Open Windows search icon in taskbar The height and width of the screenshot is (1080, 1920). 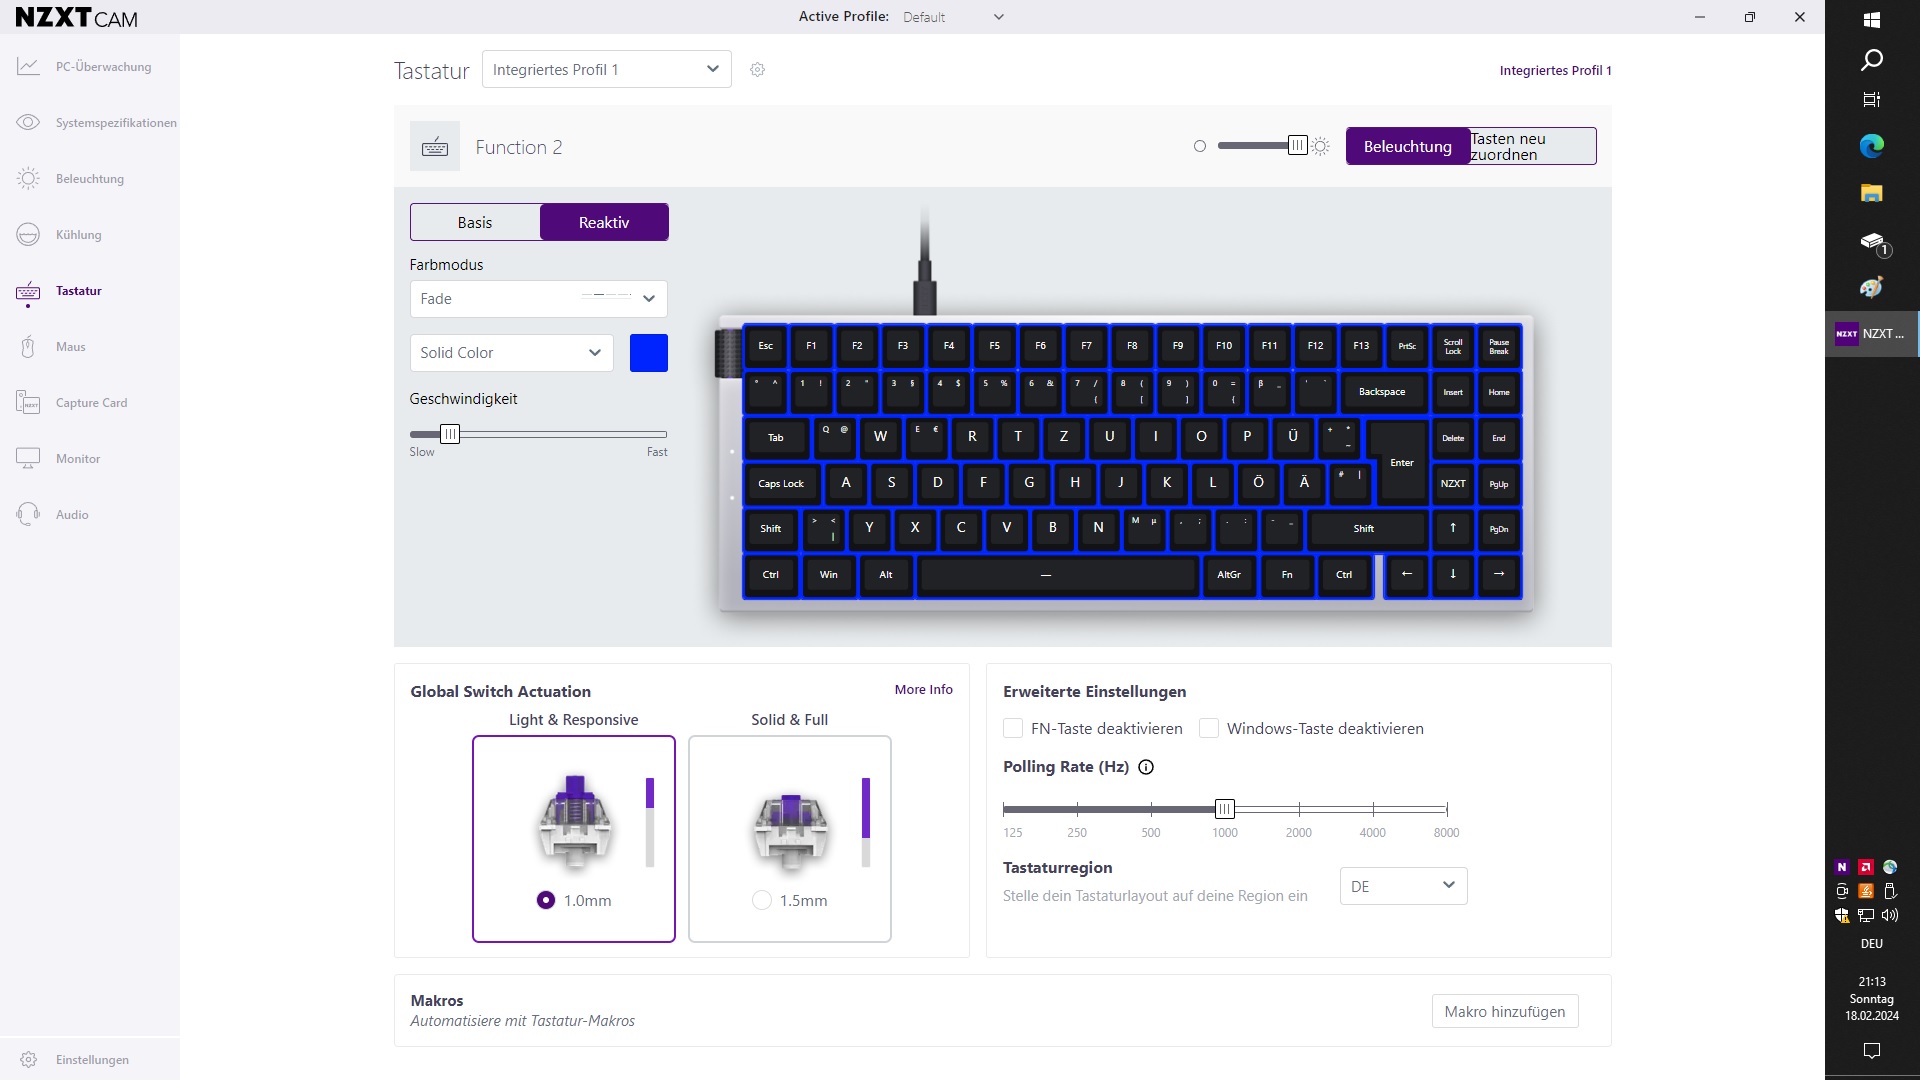point(1872,60)
